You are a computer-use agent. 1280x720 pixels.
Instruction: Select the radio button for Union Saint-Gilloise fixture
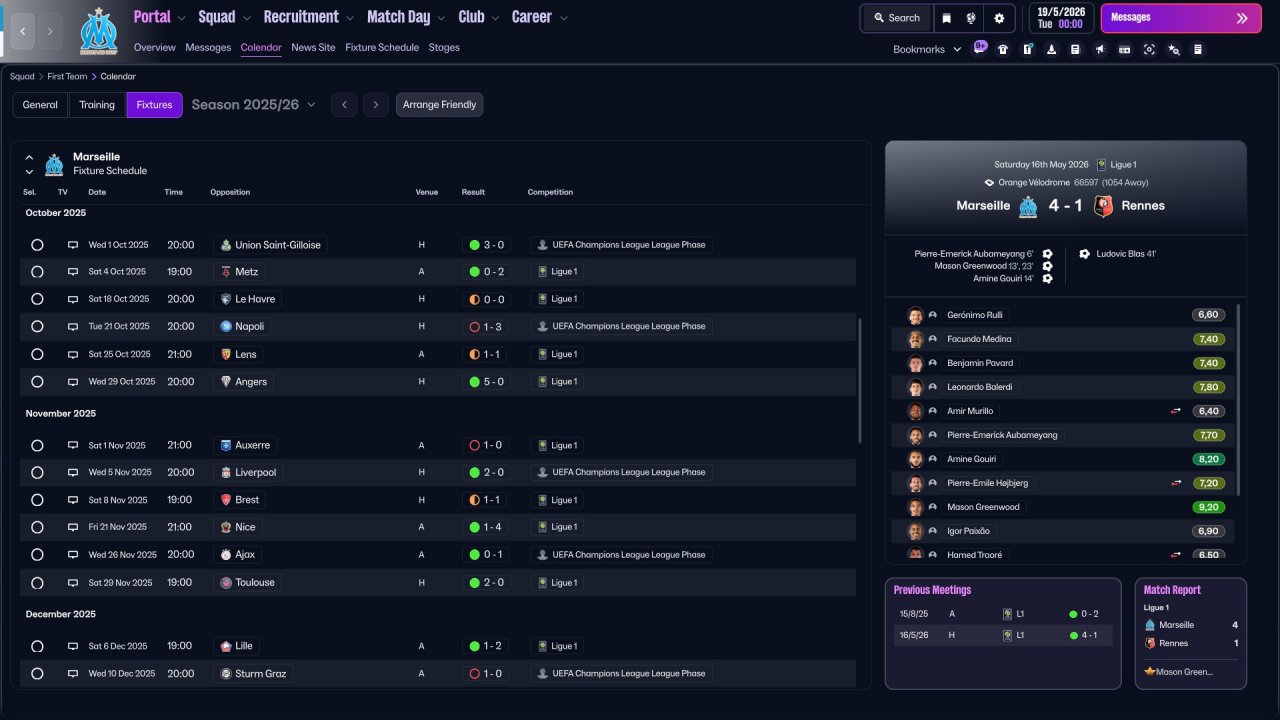(x=37, y=245)
